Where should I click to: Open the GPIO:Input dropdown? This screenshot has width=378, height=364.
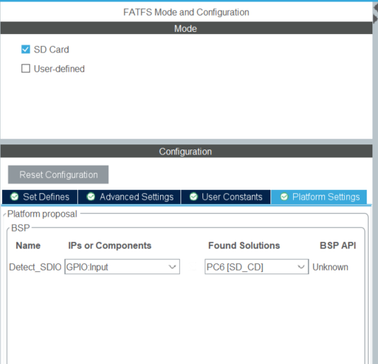click(122, 267)
